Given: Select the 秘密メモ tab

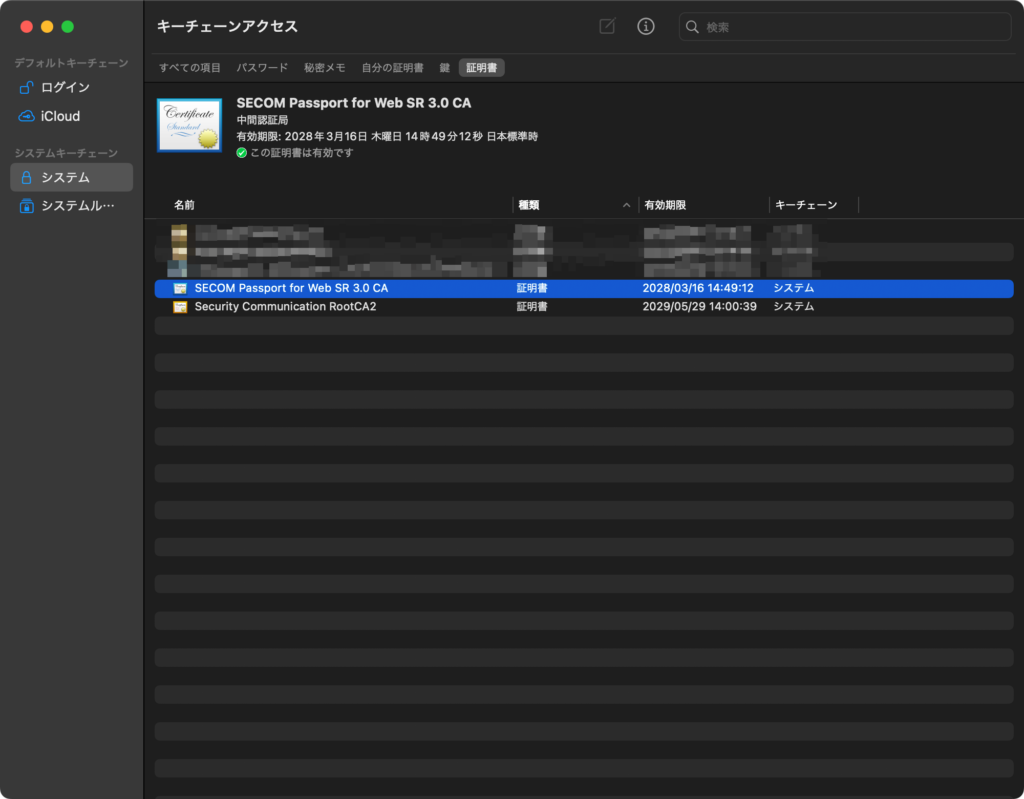Looking at the screenshot, I should pos(325,68).
